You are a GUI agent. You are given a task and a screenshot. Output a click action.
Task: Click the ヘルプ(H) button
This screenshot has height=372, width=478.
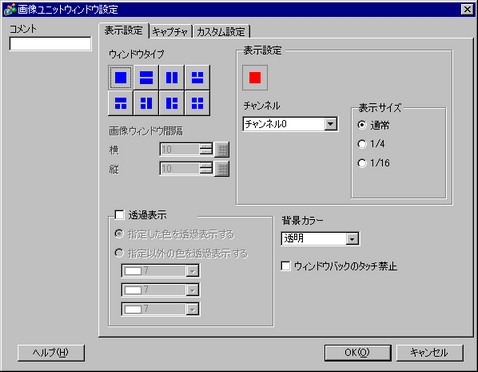click(51, 353)
